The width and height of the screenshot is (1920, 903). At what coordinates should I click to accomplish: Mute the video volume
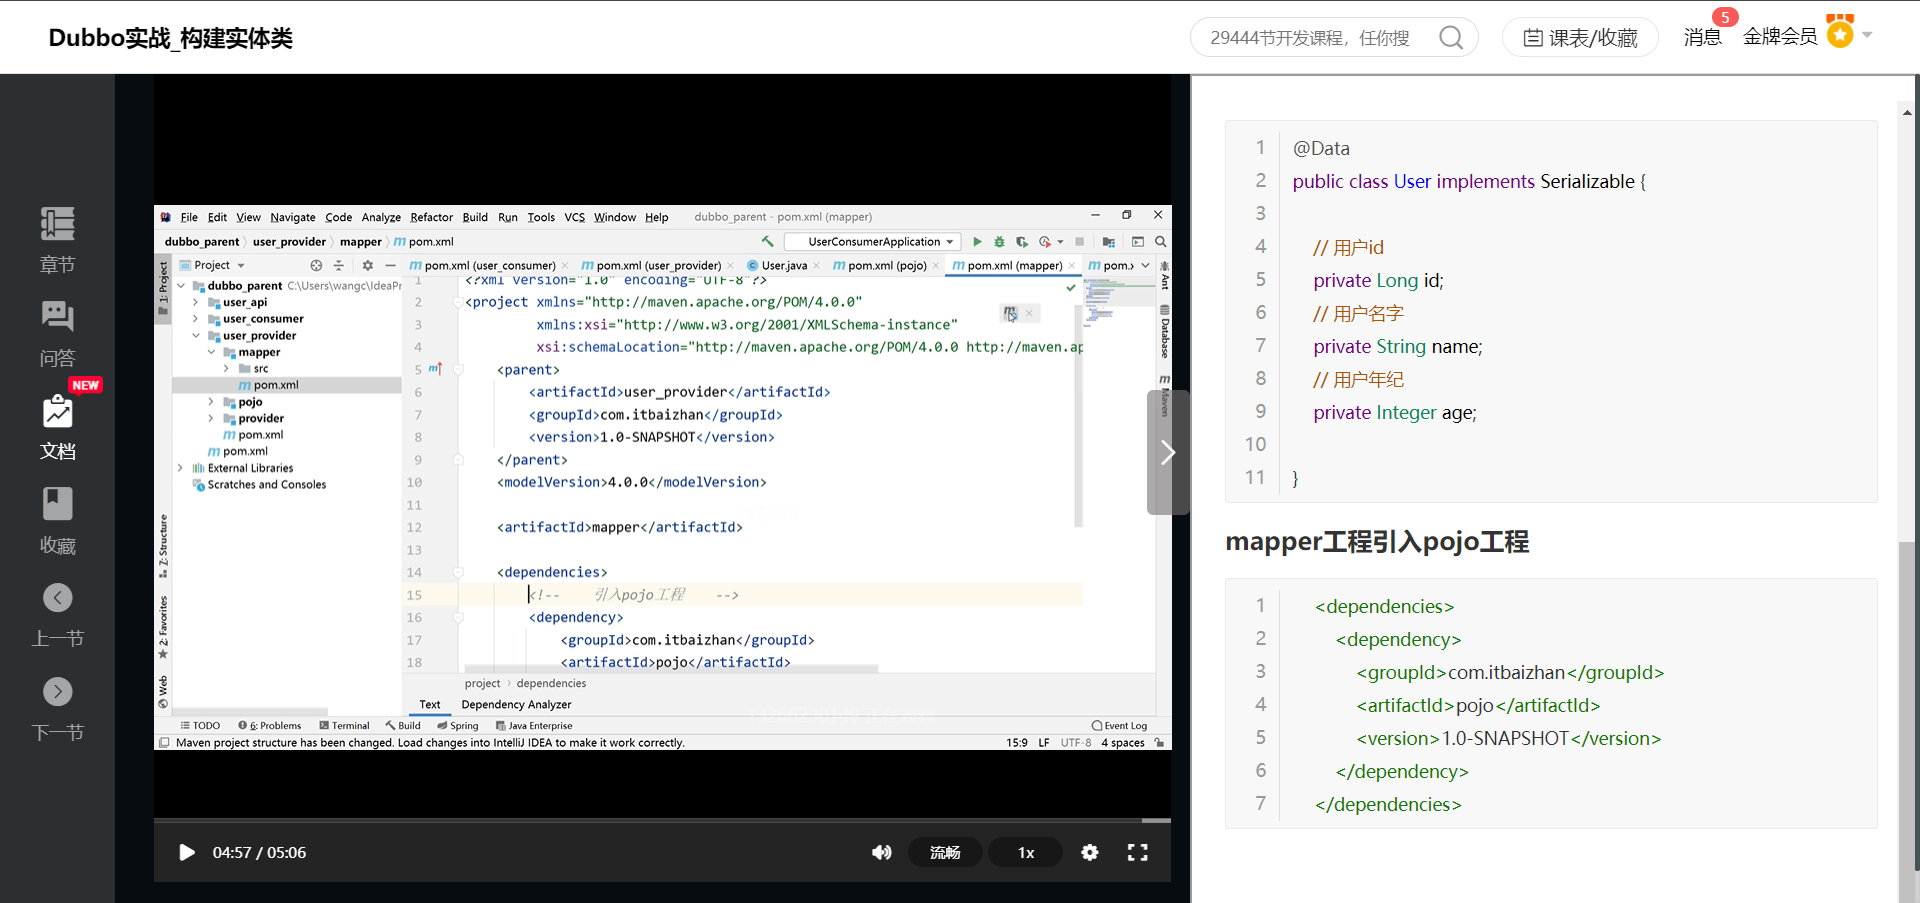pyautogui.click(x=881, y=852)
